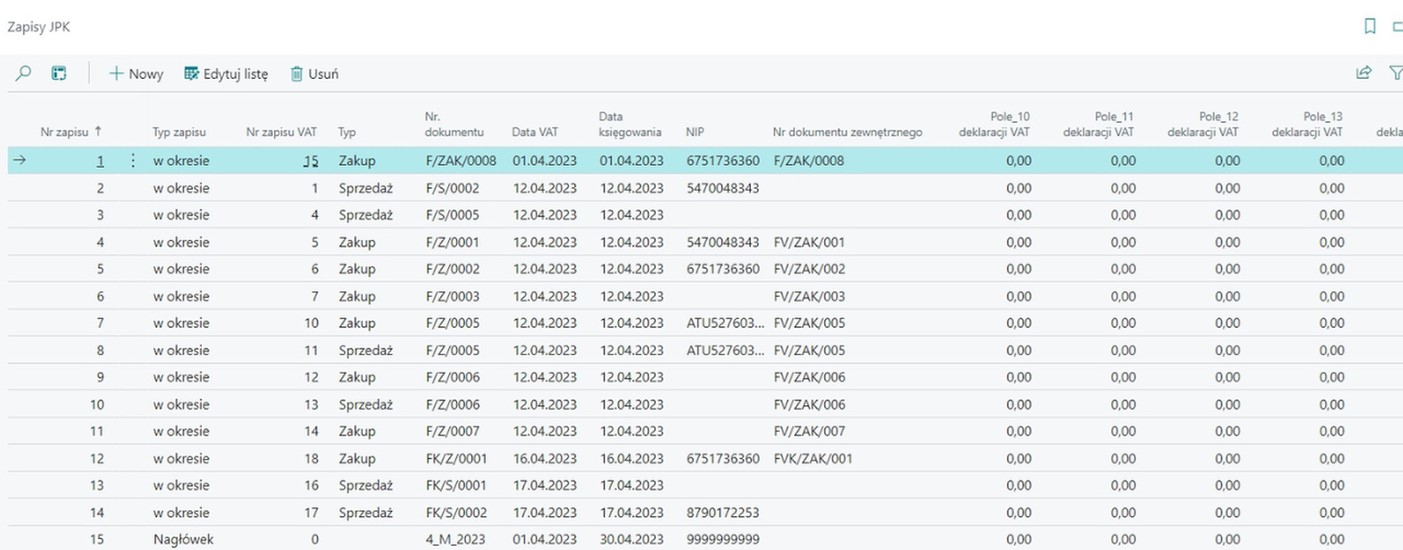This screenshot has height=550, width=1403.
Task: Click the NIP column header
Action: [x=695, y=132]
